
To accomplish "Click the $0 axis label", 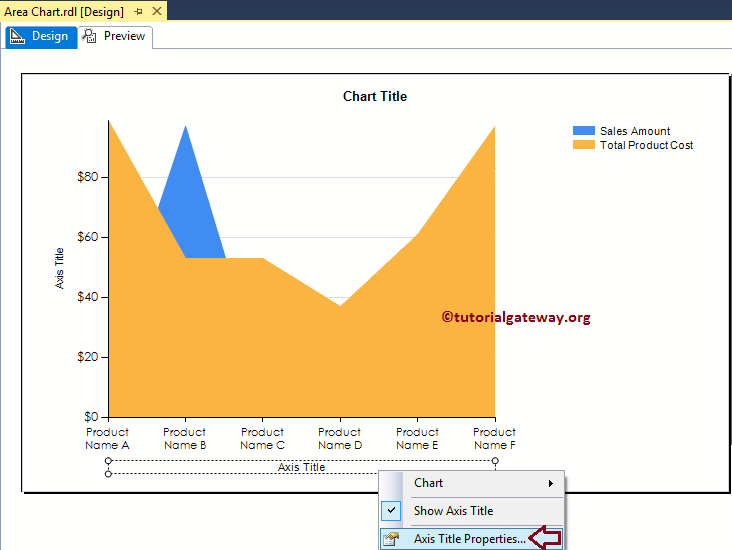I will tap(91, 416).
